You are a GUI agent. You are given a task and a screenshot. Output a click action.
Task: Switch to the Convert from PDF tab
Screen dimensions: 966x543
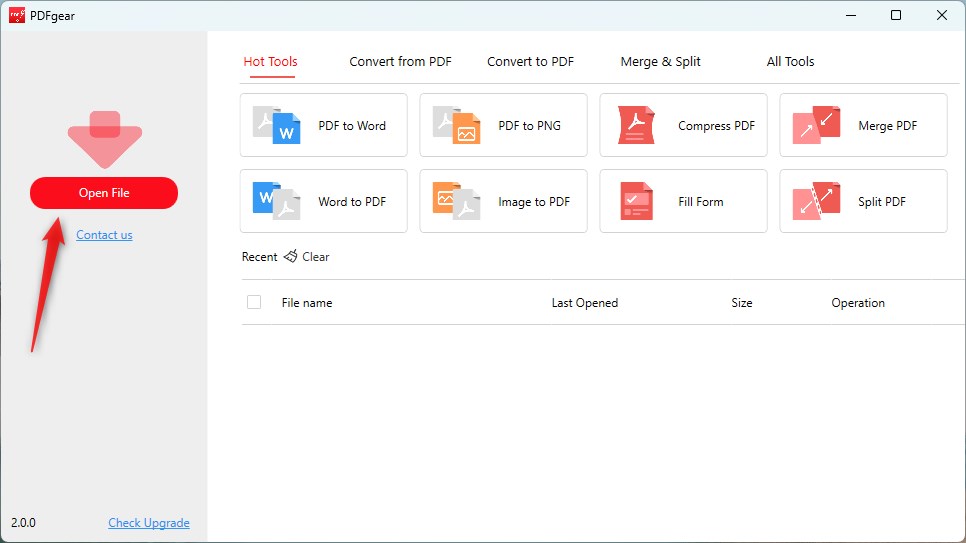(x=400, y=62)
